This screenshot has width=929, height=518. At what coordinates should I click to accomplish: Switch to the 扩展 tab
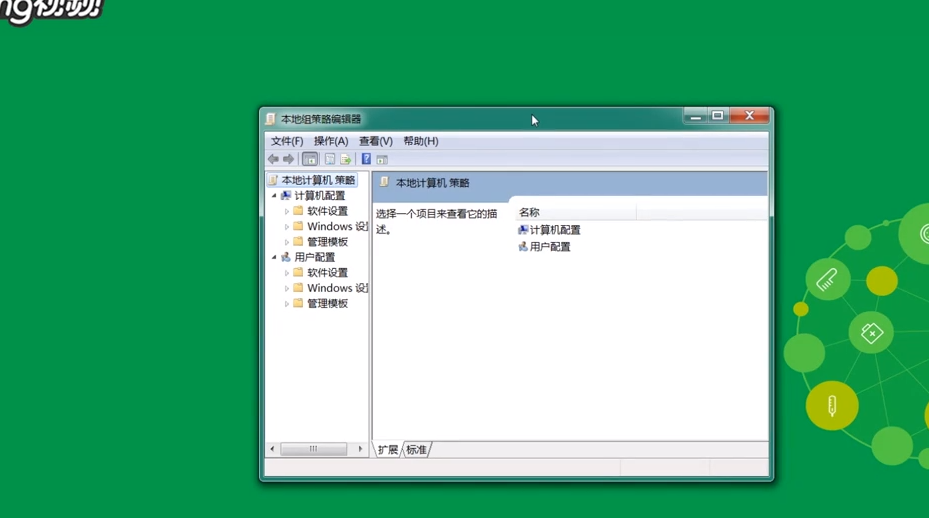pos(388,450)
